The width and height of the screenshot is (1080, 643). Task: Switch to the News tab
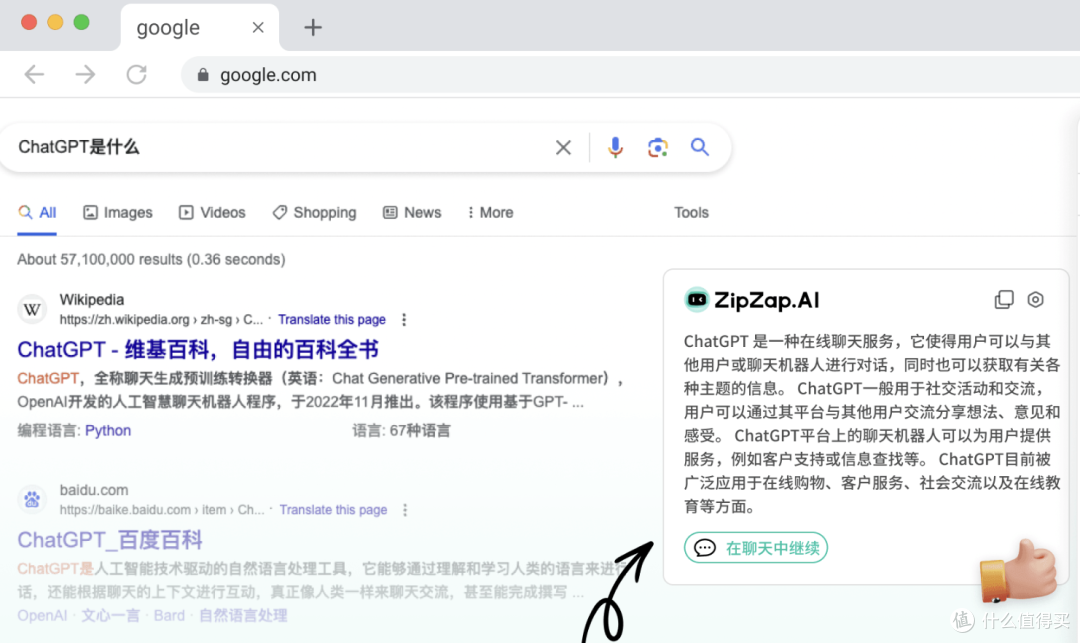[x=412, y=213]
